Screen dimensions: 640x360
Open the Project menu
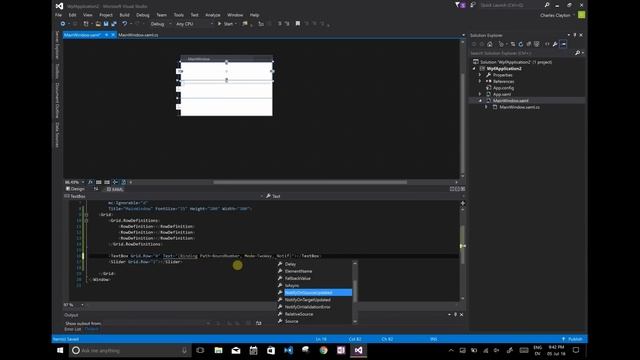pos(106,15)
